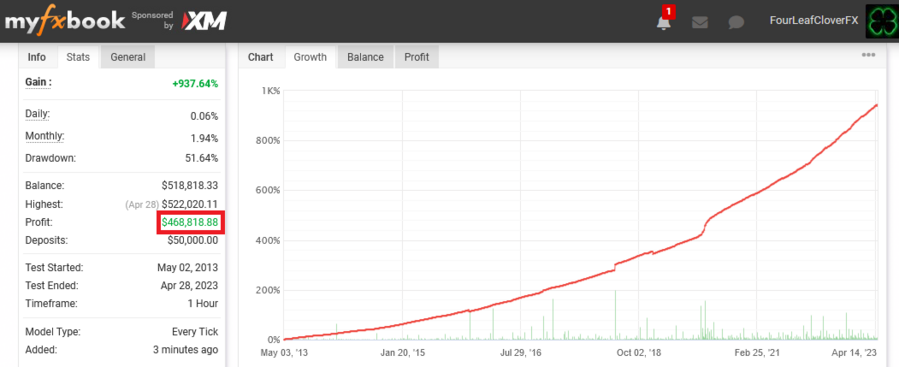Click the XM sponsor logo
Viewport: 899px width, 367px height.
[204, 21]
